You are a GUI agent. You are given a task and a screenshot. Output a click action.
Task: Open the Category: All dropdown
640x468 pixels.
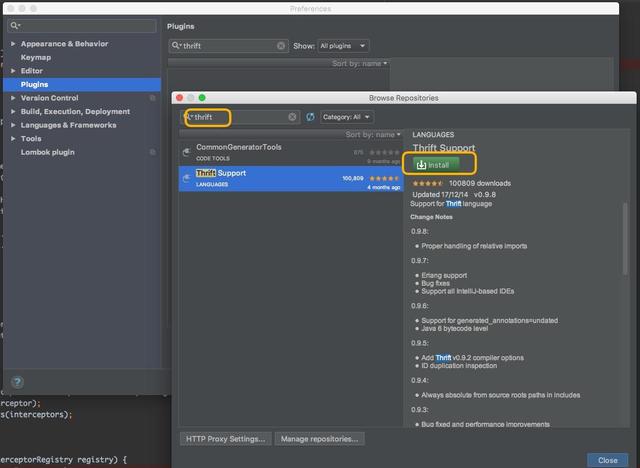347,117
